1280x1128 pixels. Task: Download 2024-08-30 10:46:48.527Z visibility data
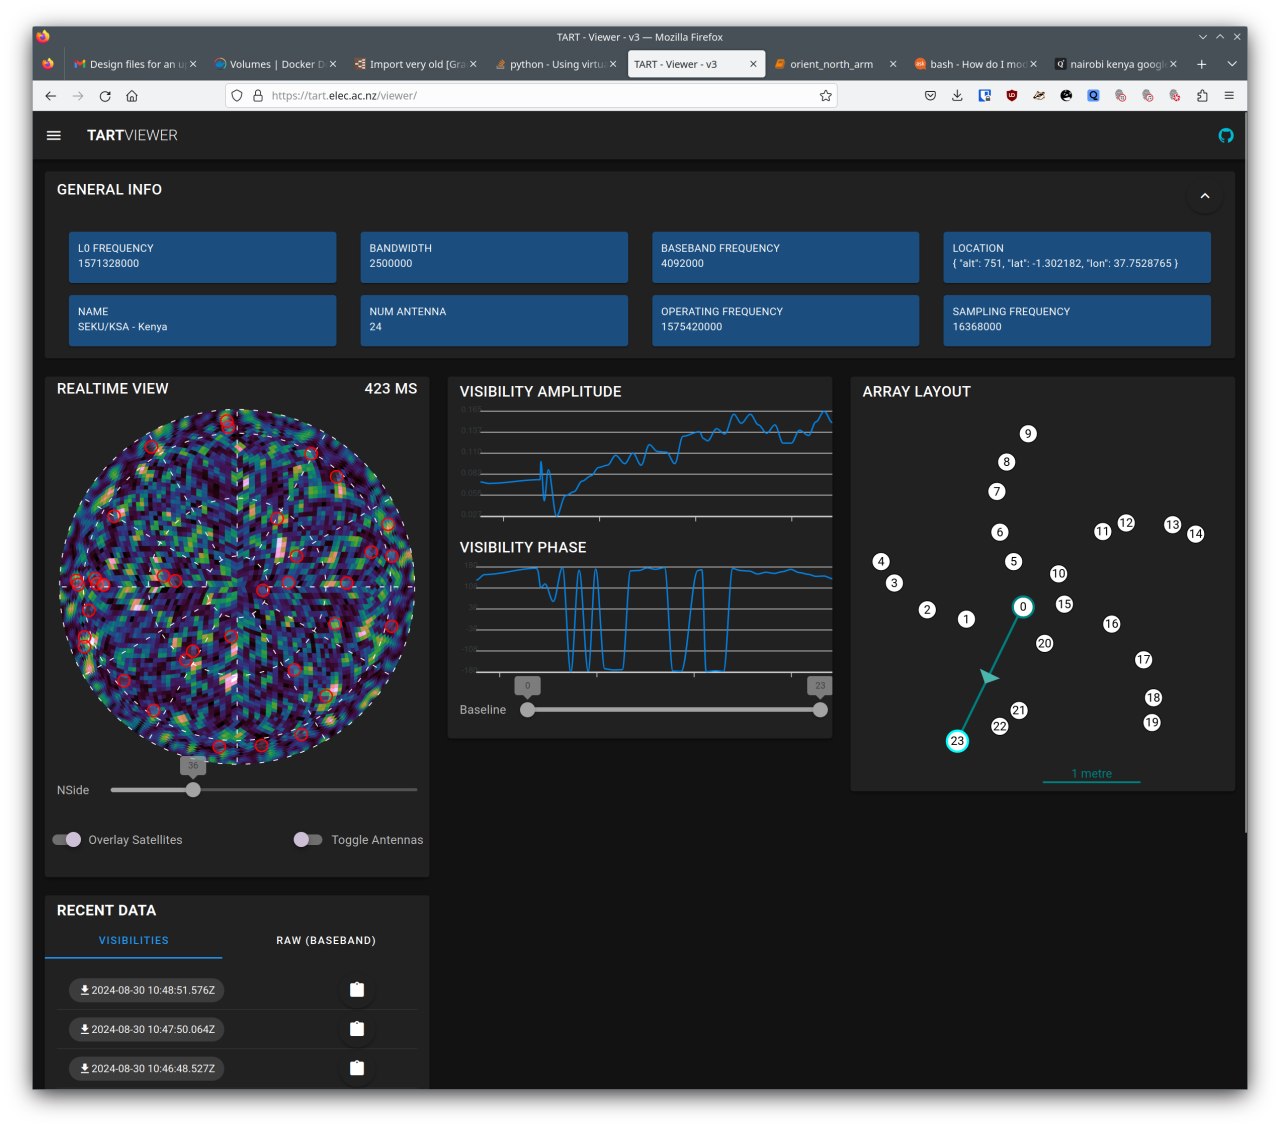tap(147, 1068)
